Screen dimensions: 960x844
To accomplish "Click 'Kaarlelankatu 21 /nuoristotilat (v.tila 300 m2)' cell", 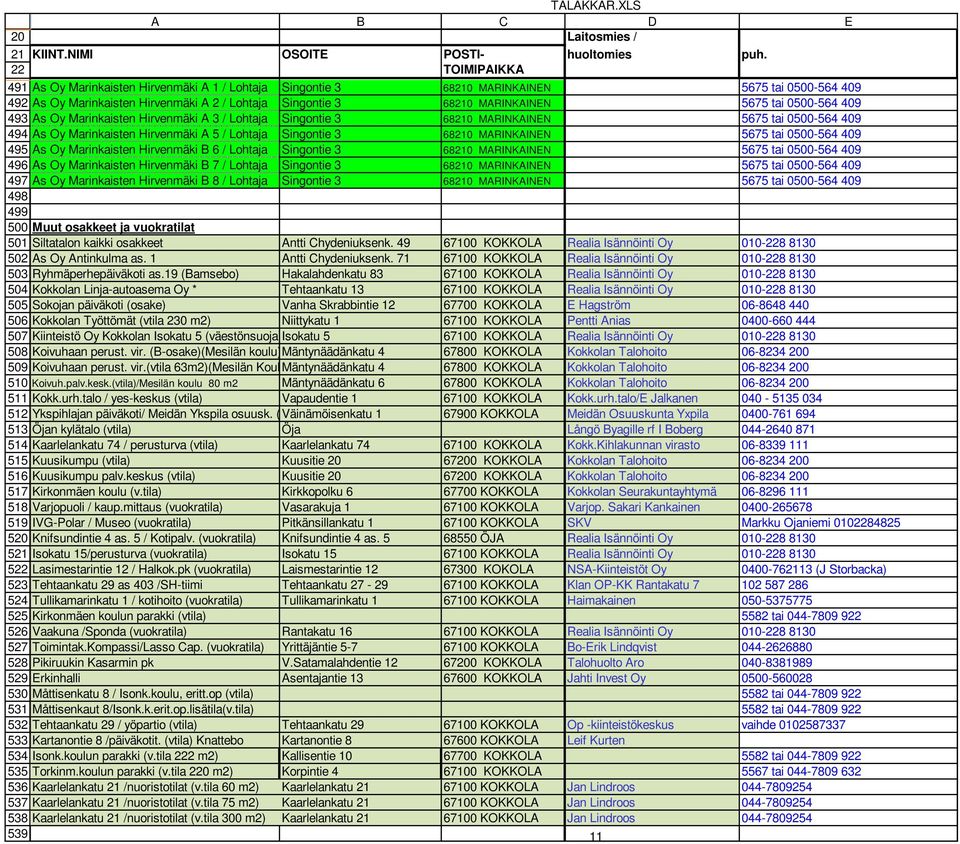I will tap(155, 818).
